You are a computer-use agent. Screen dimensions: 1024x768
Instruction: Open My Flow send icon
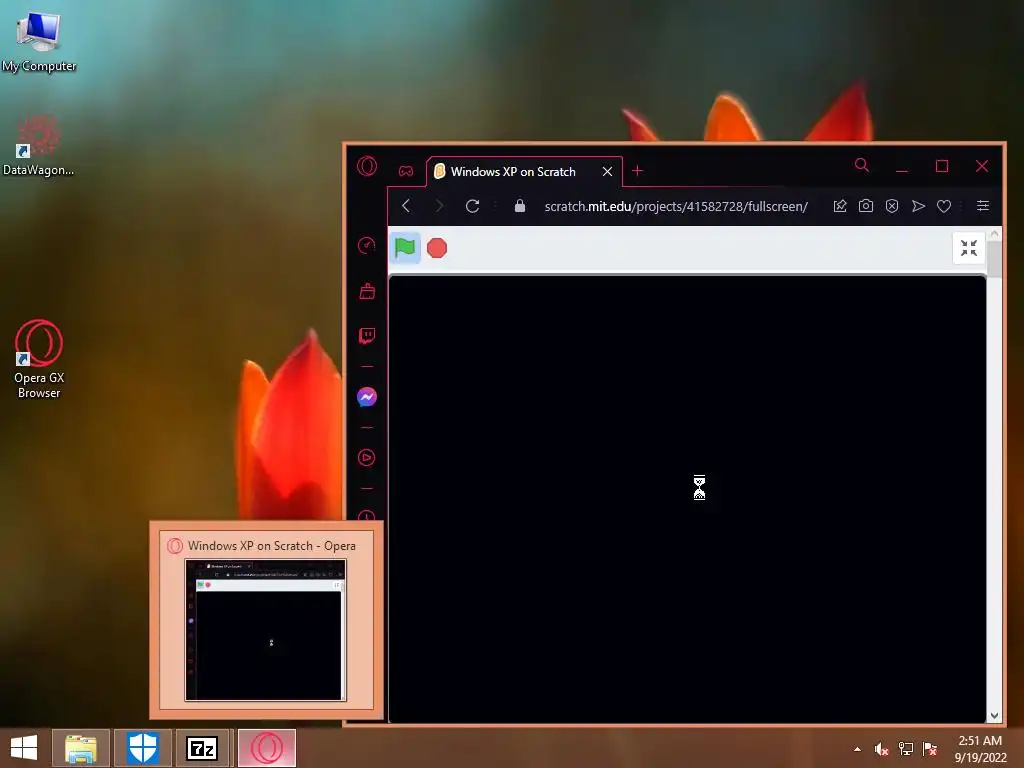point(918,206)
